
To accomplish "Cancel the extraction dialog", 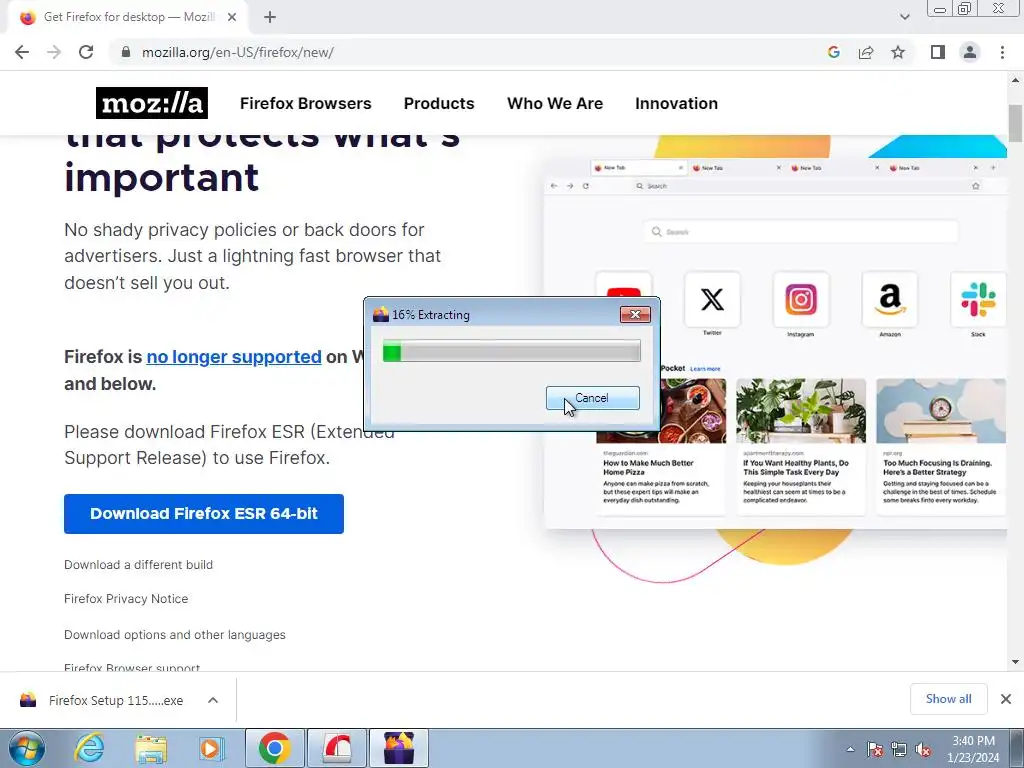I will click(592, 398).
